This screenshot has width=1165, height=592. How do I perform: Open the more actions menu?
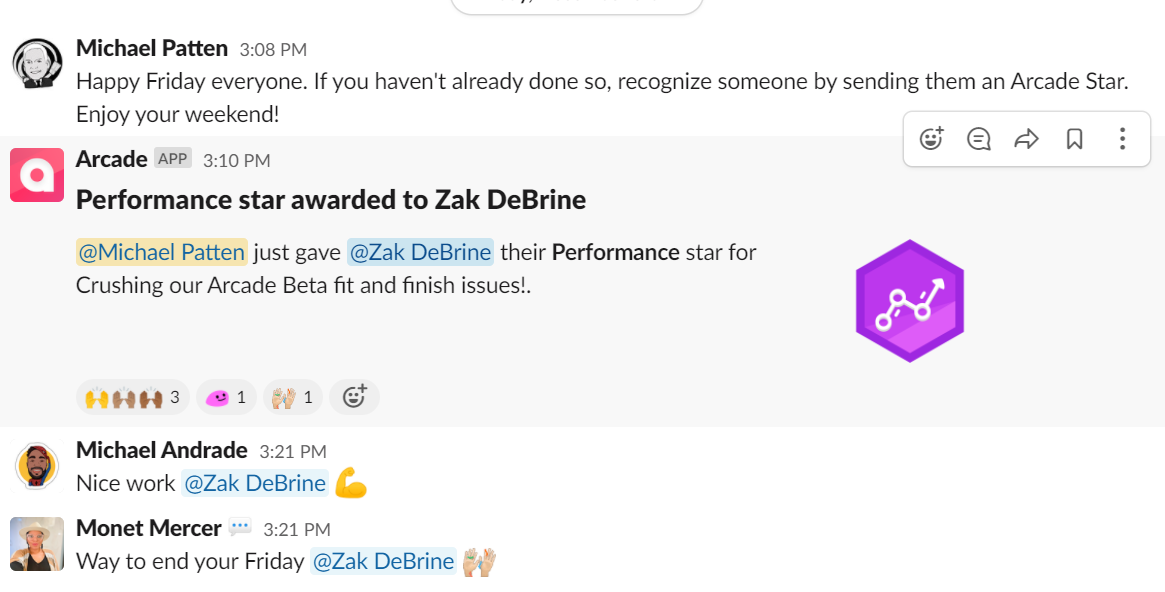(1123, 139)
